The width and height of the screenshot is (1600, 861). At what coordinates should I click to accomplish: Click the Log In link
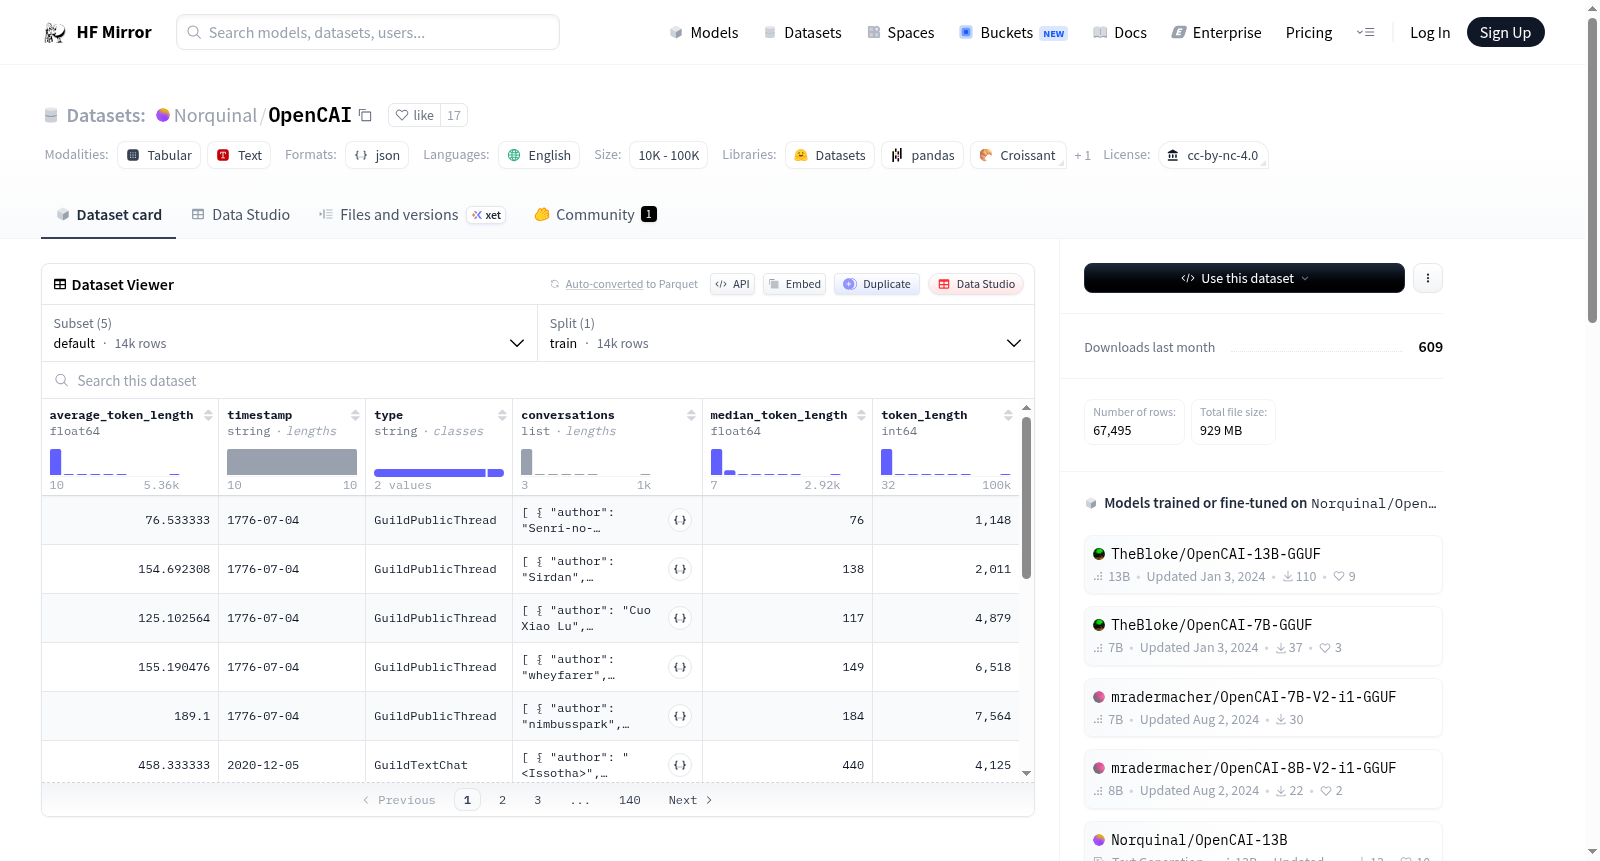coord(1430,33)
